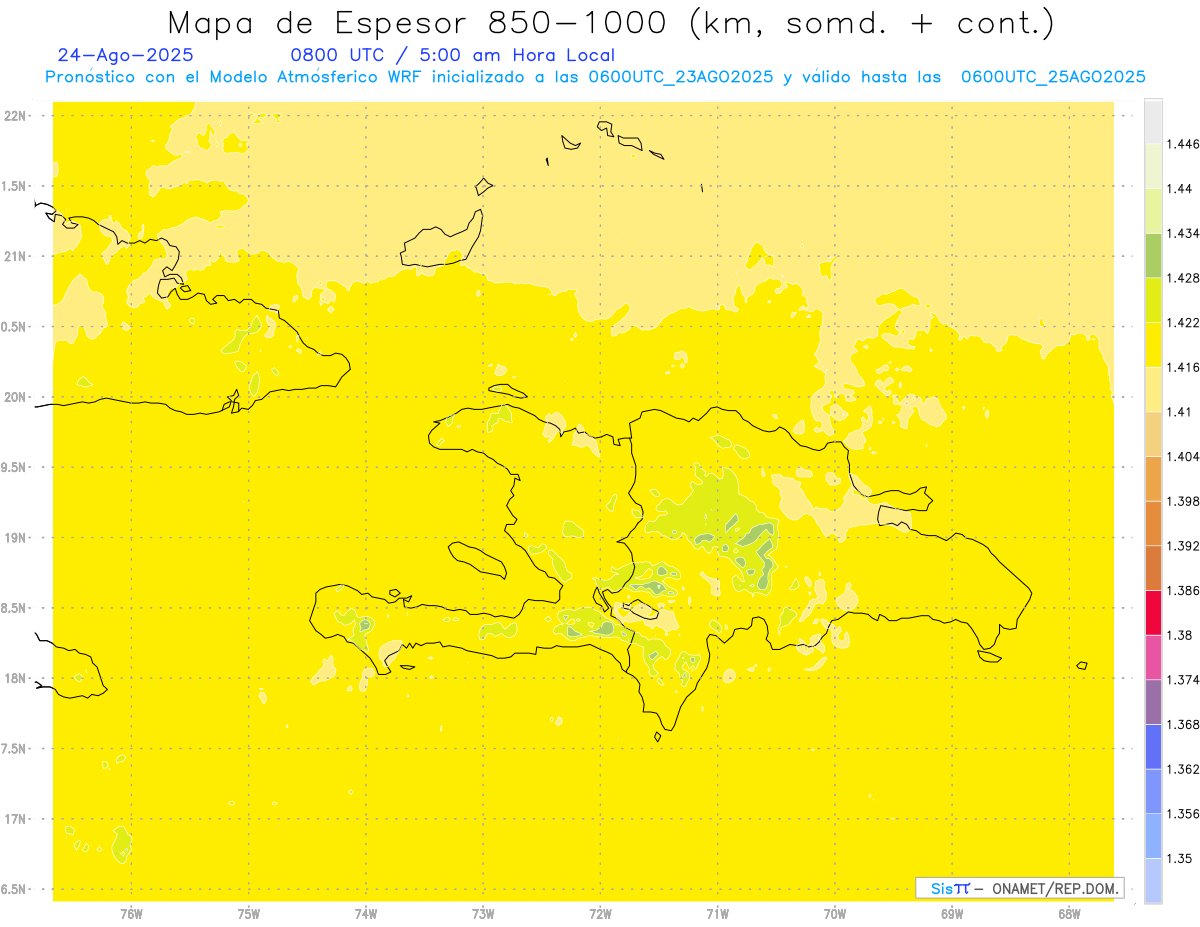Select the longitude label 74W
This screenshot has width=1200, height=927.
366,914
